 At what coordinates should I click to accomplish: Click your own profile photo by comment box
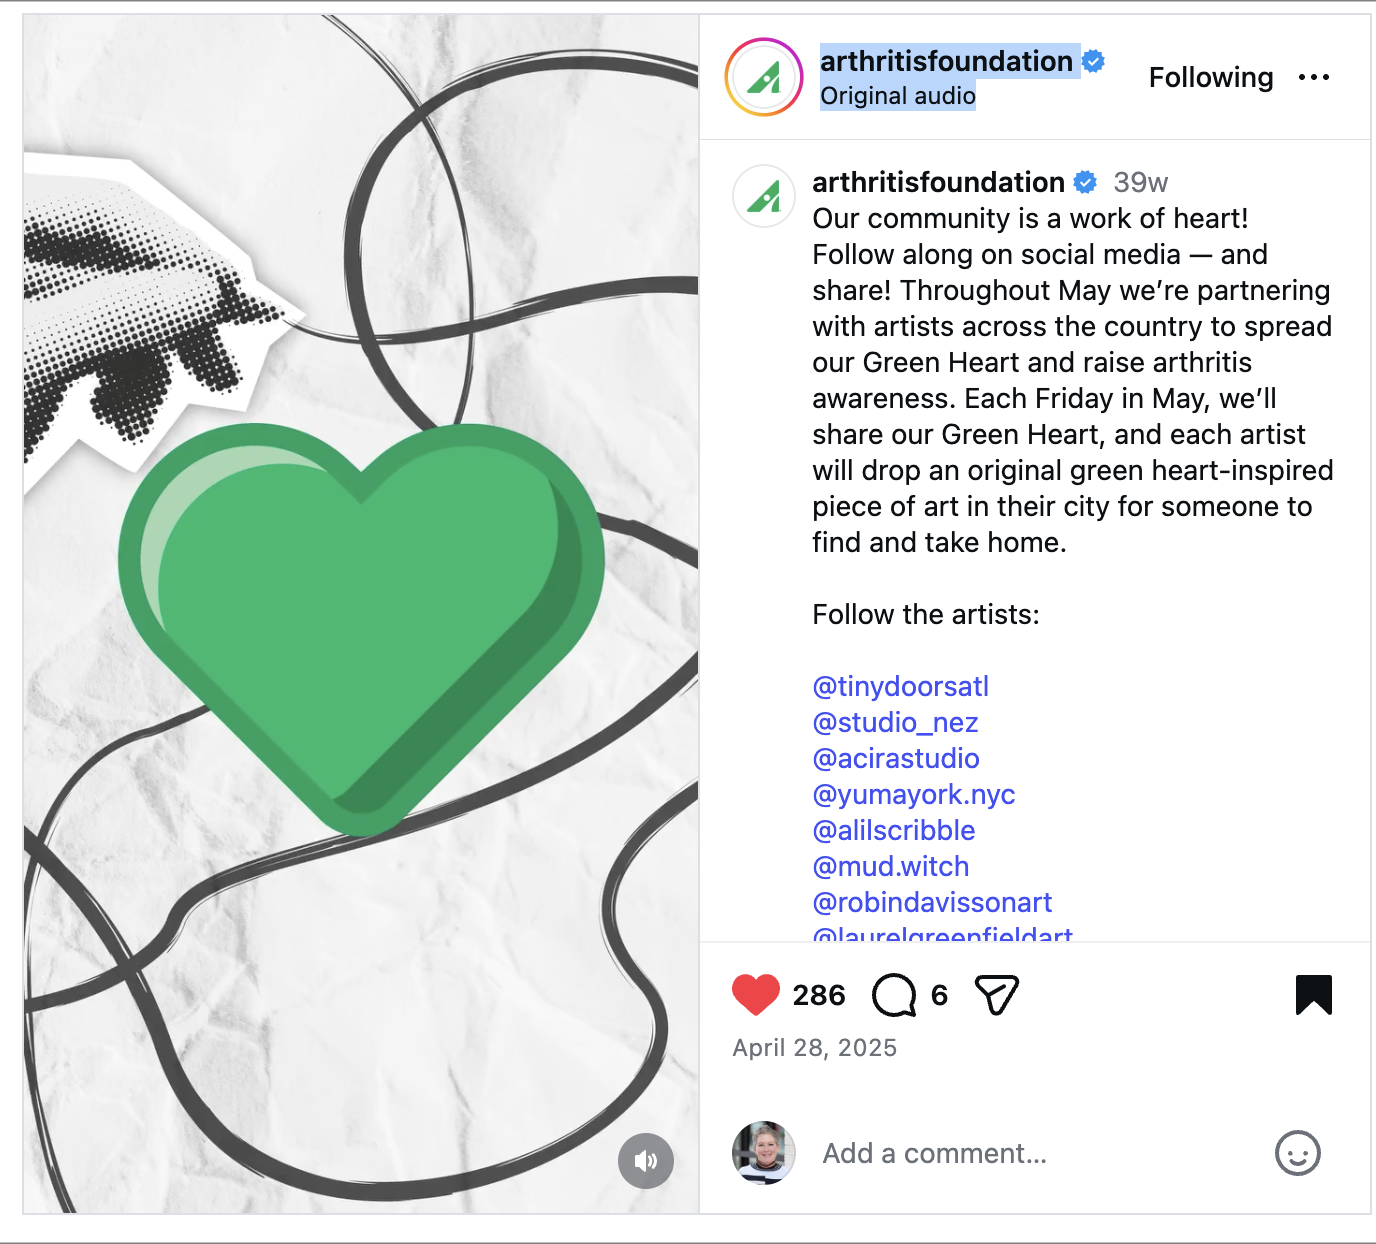(764, 1153)
